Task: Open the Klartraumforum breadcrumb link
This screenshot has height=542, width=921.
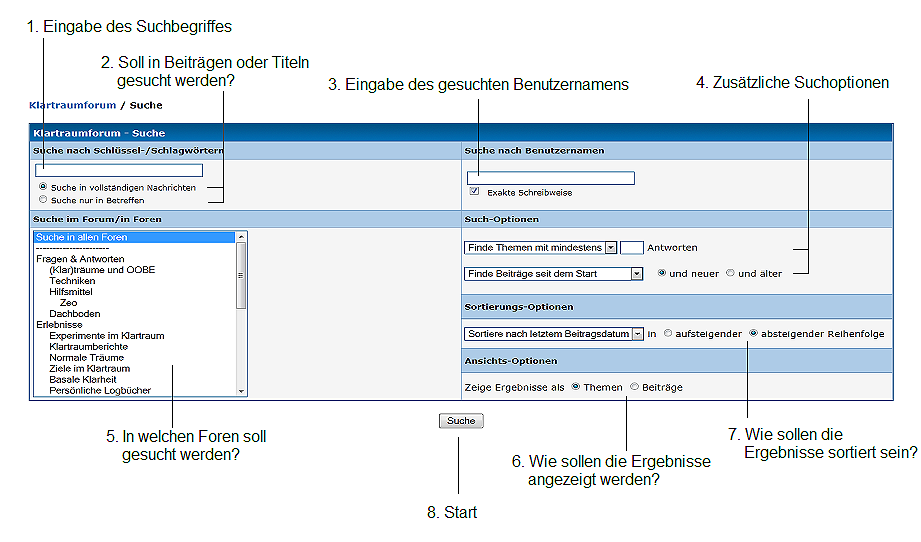Action: click(72, 105)
